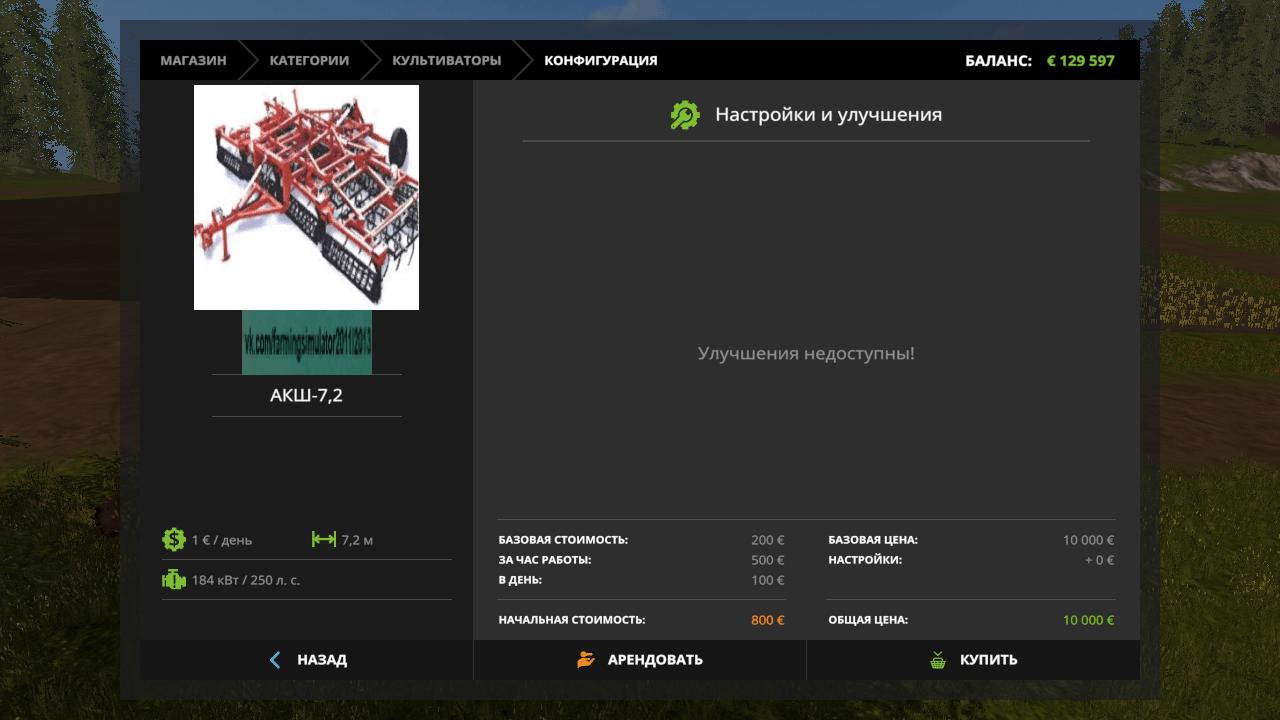Click the working width arrows icon
The width and height of the screenshot is (1280, 720).
323,540
